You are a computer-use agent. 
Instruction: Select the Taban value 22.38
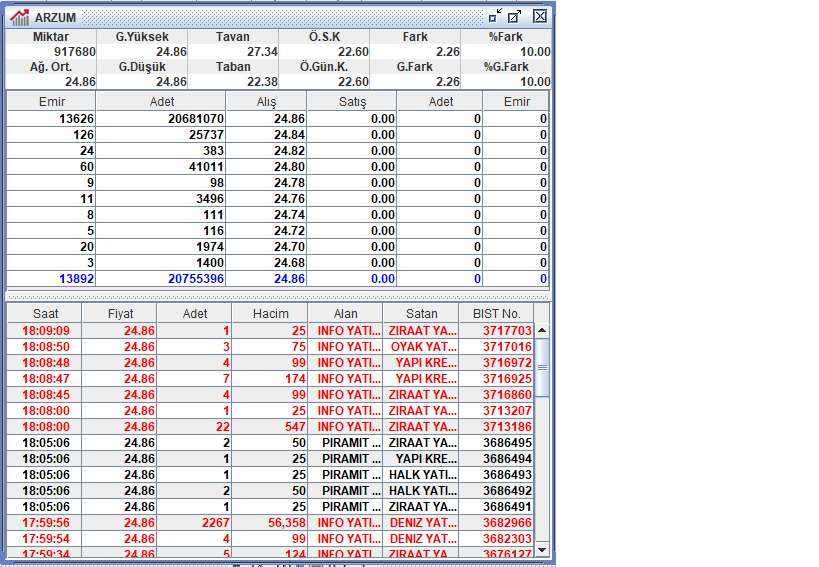[262, 82]
